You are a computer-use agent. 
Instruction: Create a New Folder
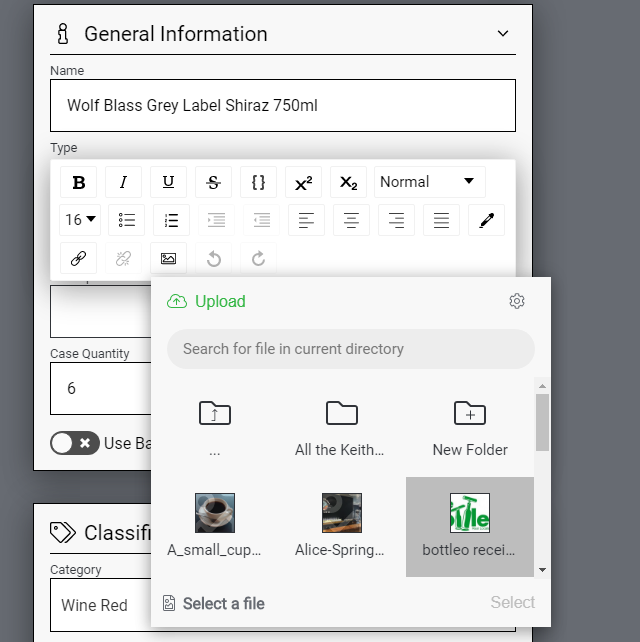point(469,427)
